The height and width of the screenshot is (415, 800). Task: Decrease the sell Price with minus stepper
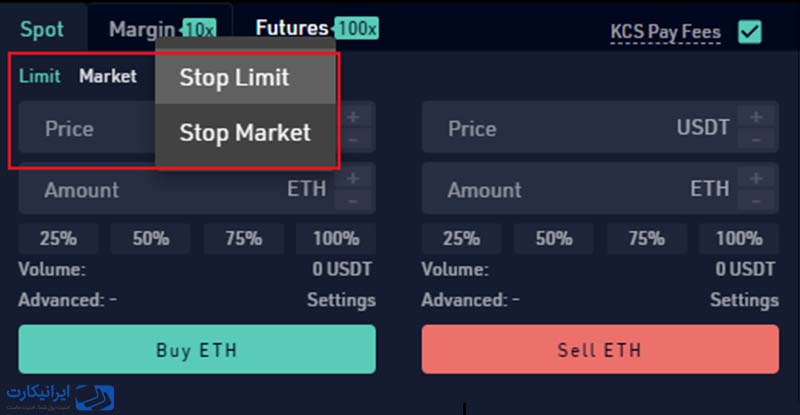(x=756, y=139)
